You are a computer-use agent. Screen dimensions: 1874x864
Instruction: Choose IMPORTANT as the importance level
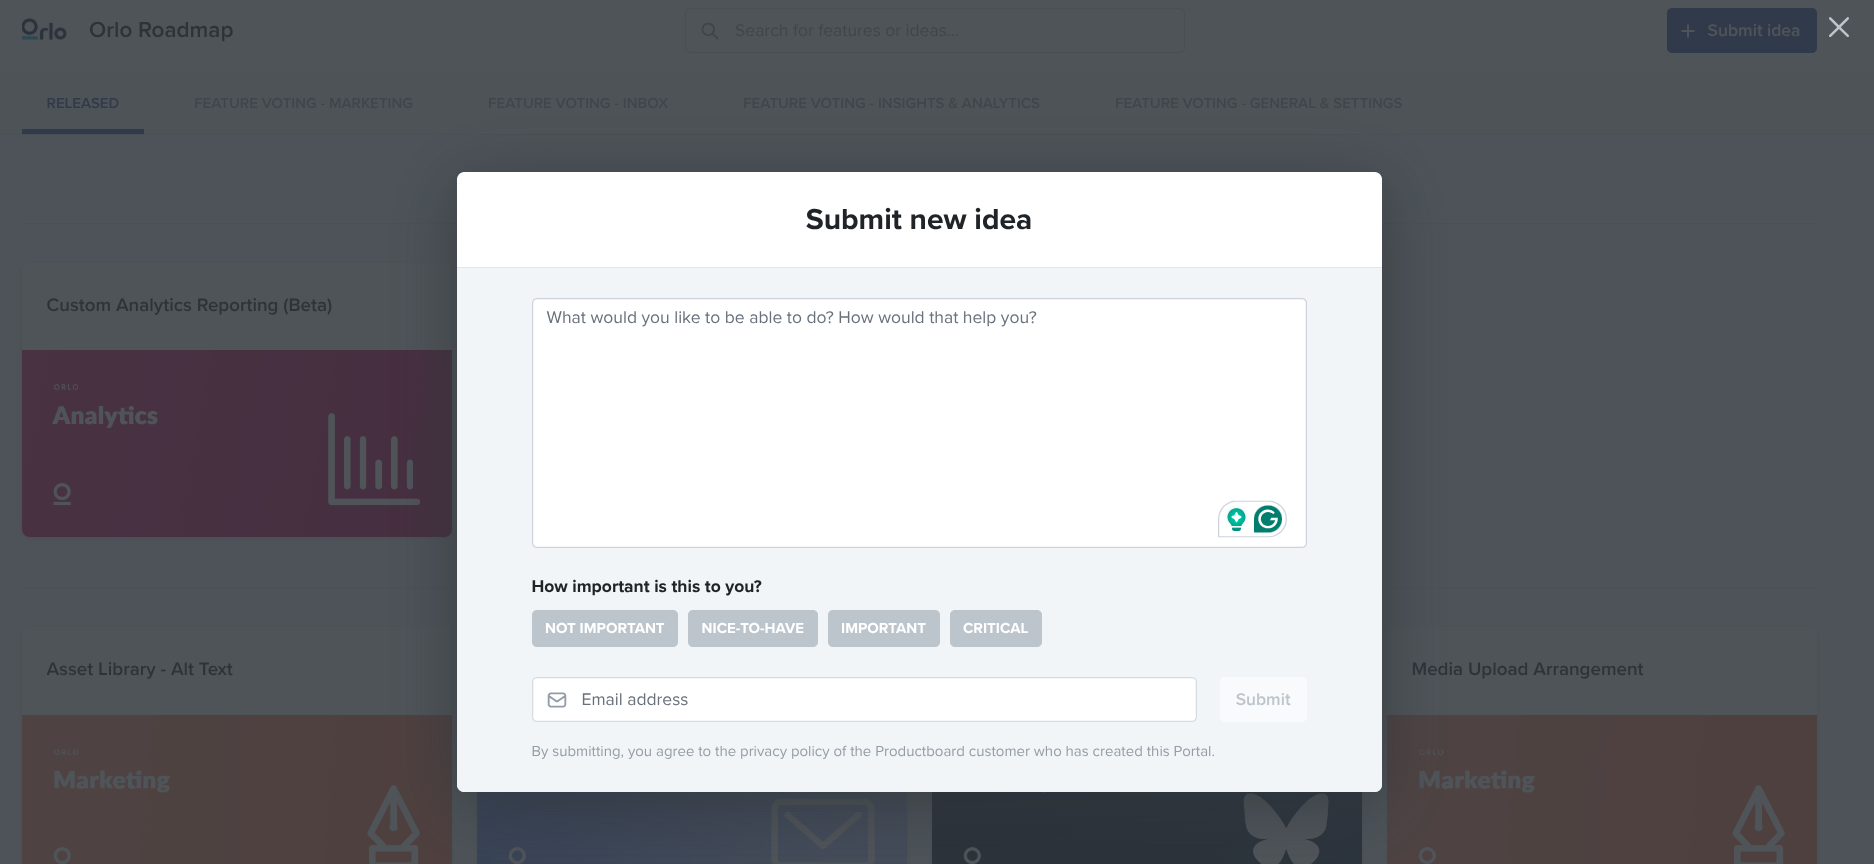pyautogui.click(x=883, y=628)
